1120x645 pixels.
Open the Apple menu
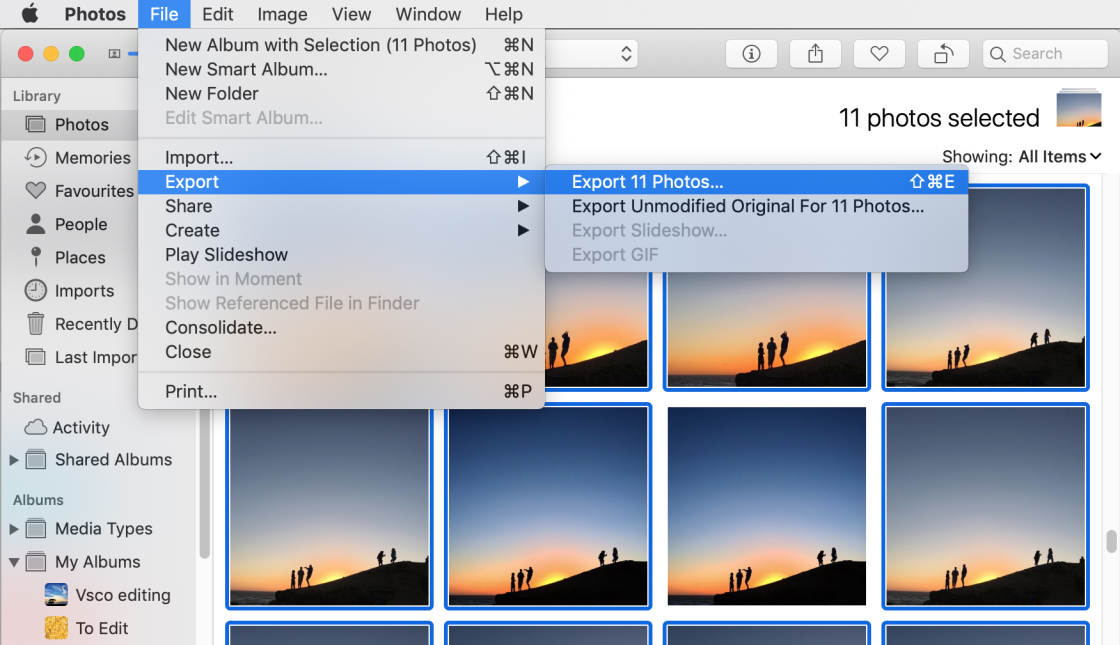click(x=29, y=14)
